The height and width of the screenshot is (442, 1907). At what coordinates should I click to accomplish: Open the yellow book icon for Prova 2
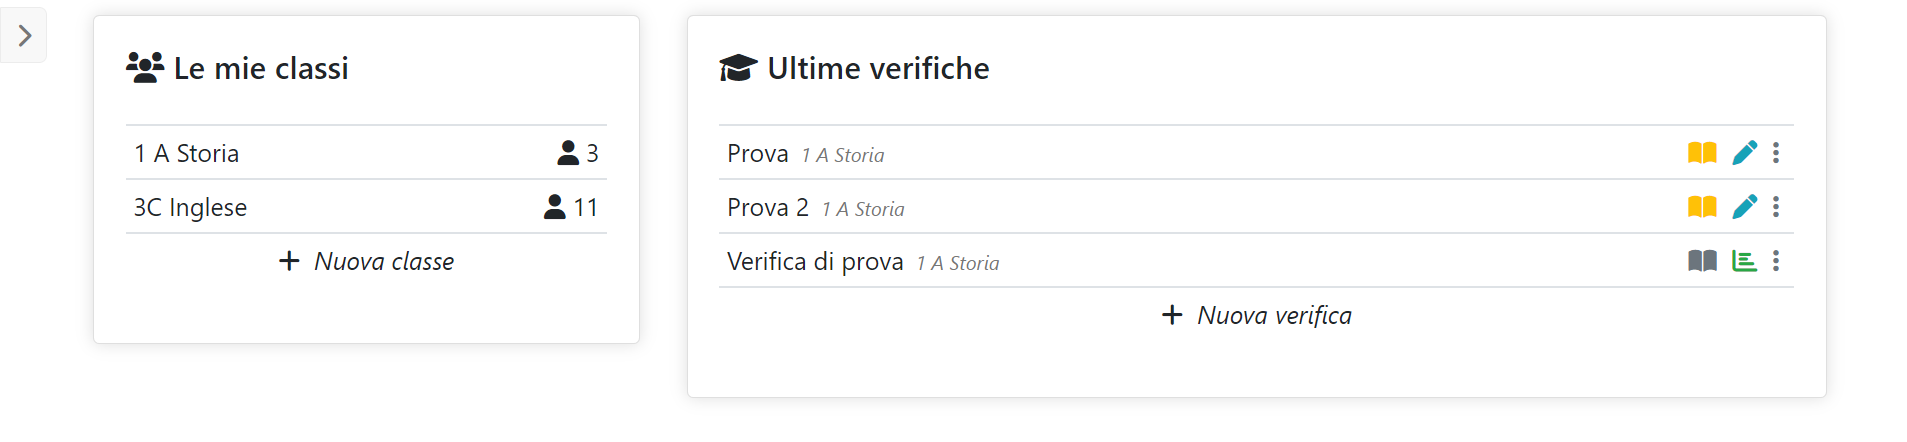pyautogui.click(x=1702, y=207)
